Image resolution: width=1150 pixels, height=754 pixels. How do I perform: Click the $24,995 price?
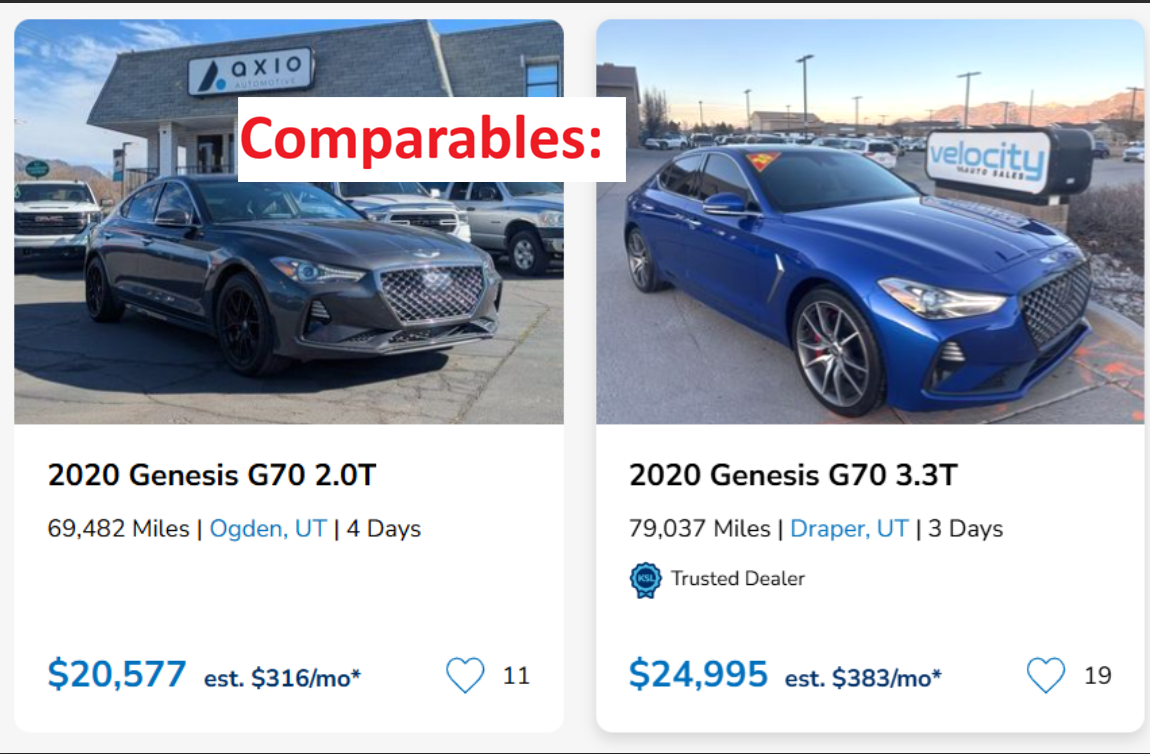tap(698, 675)
